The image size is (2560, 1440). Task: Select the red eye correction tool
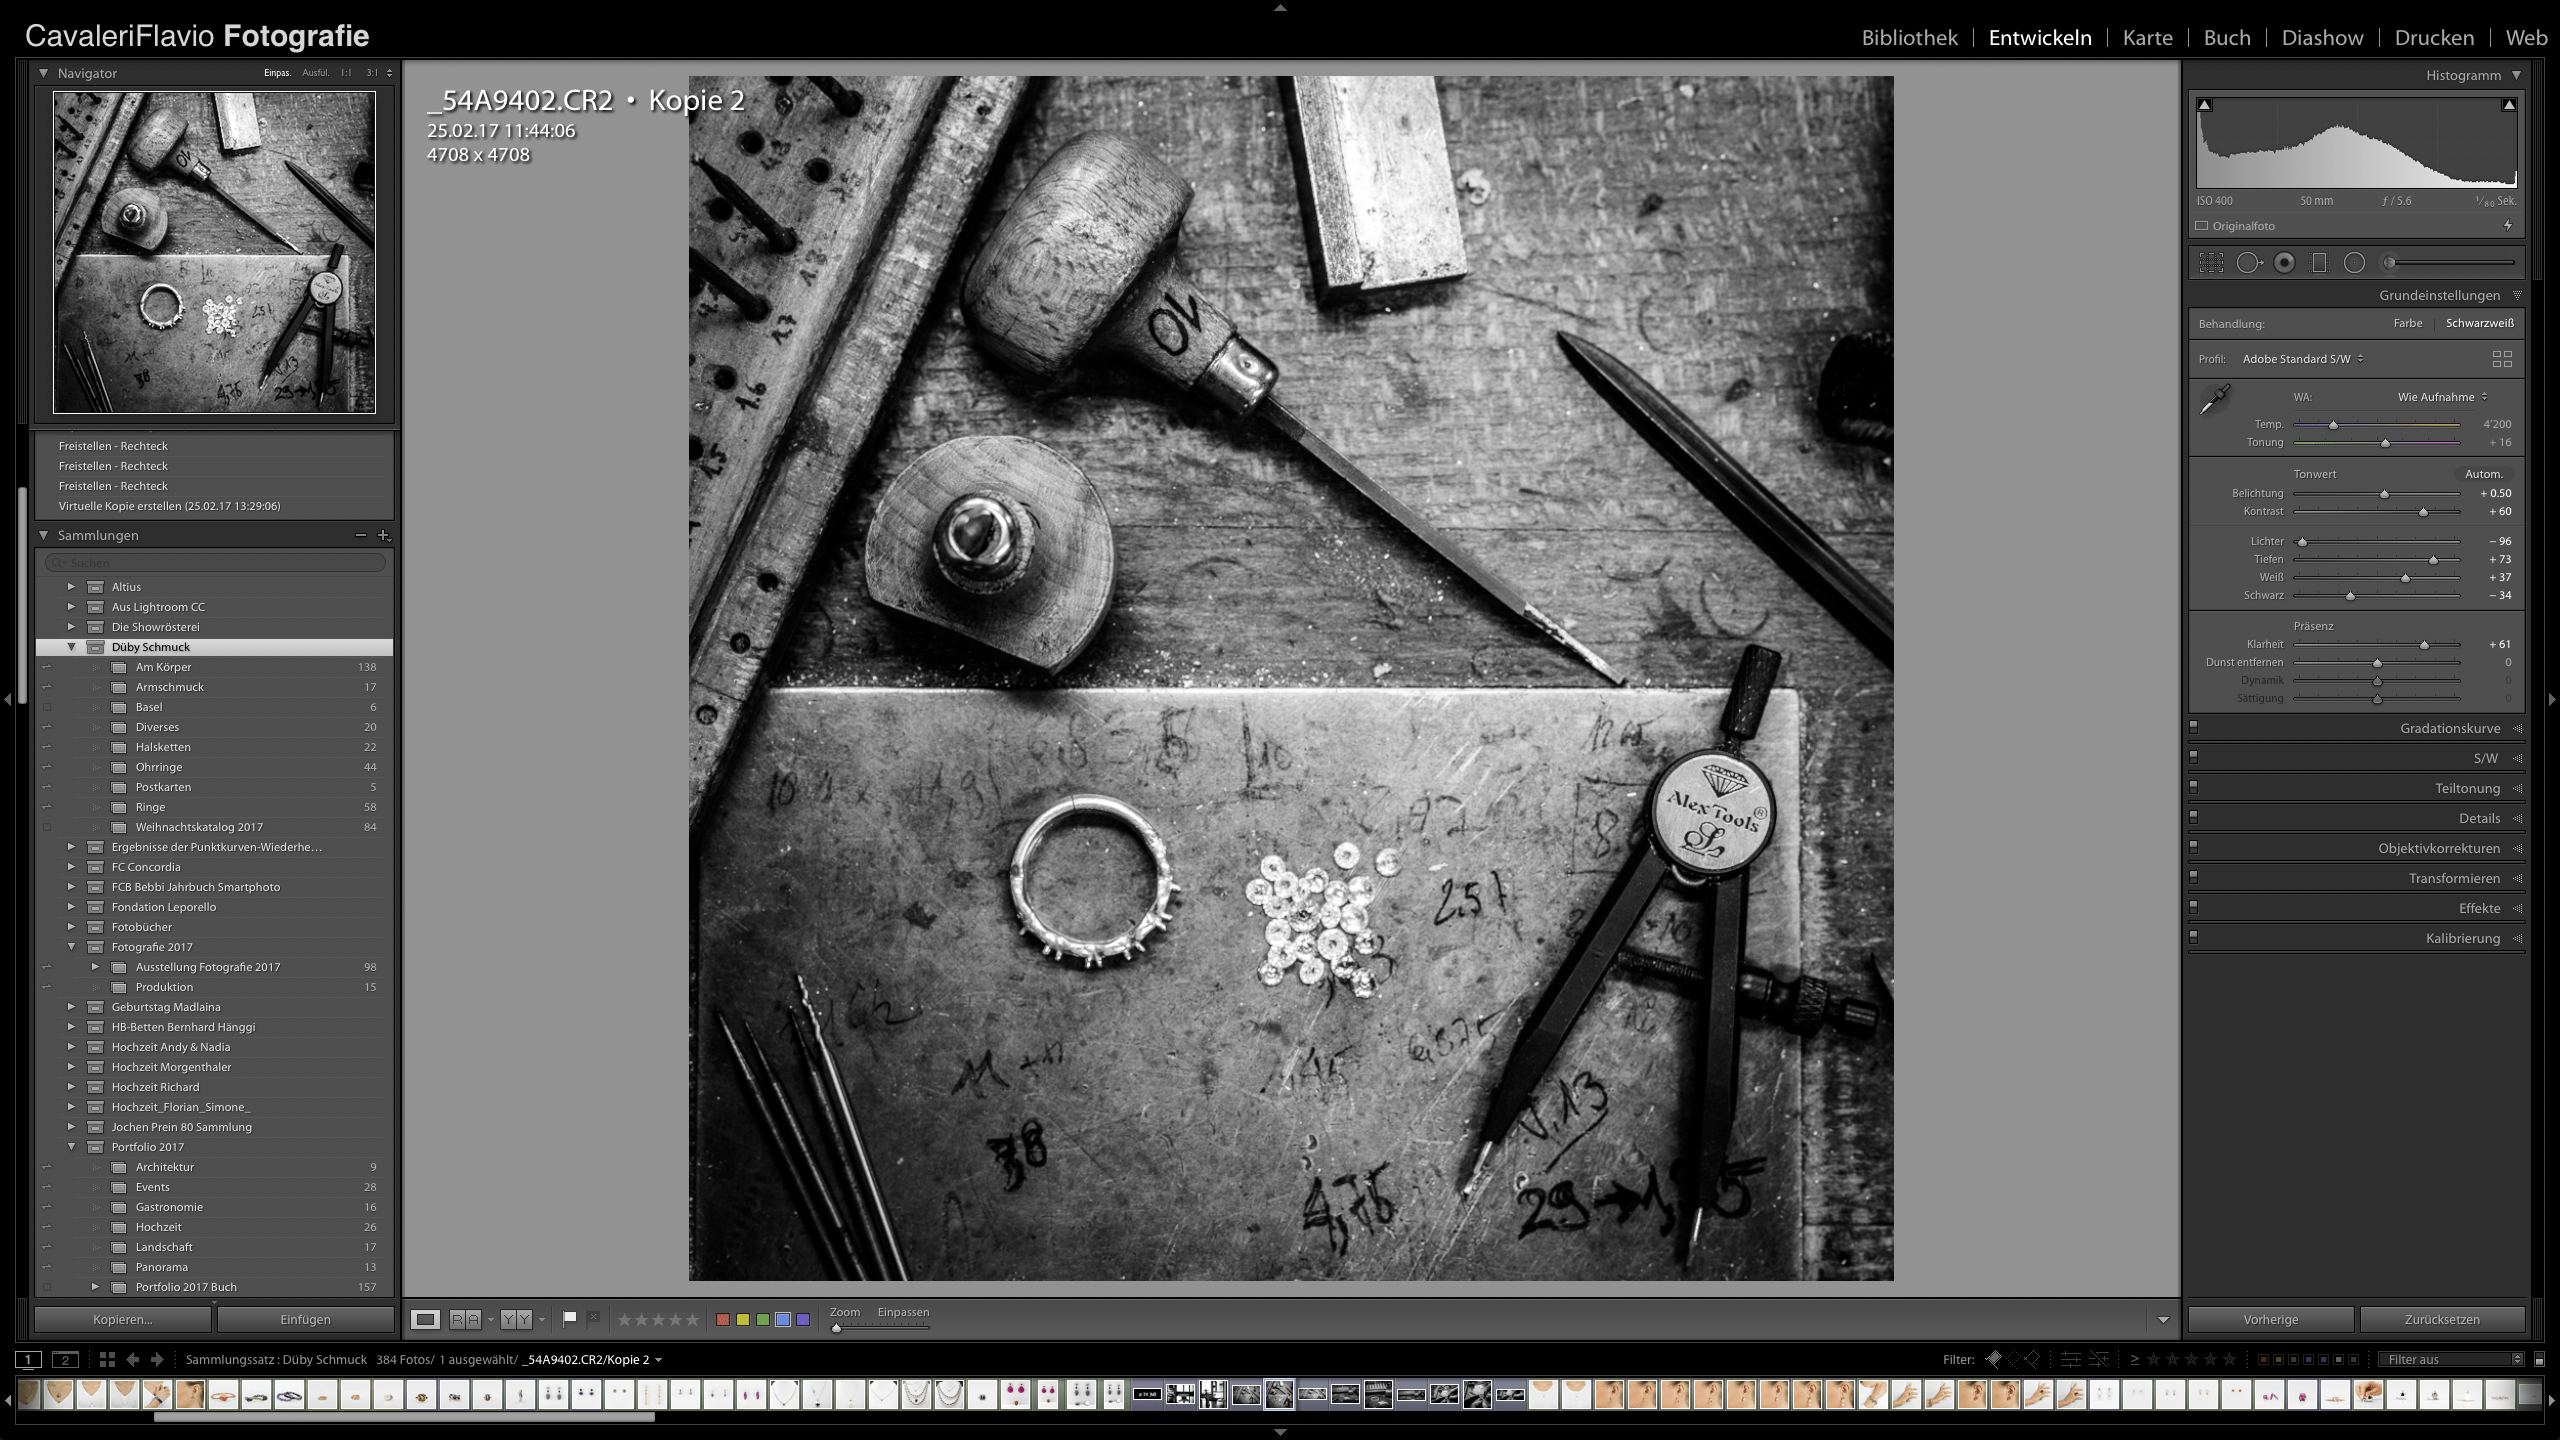[x=2285, y=263]
